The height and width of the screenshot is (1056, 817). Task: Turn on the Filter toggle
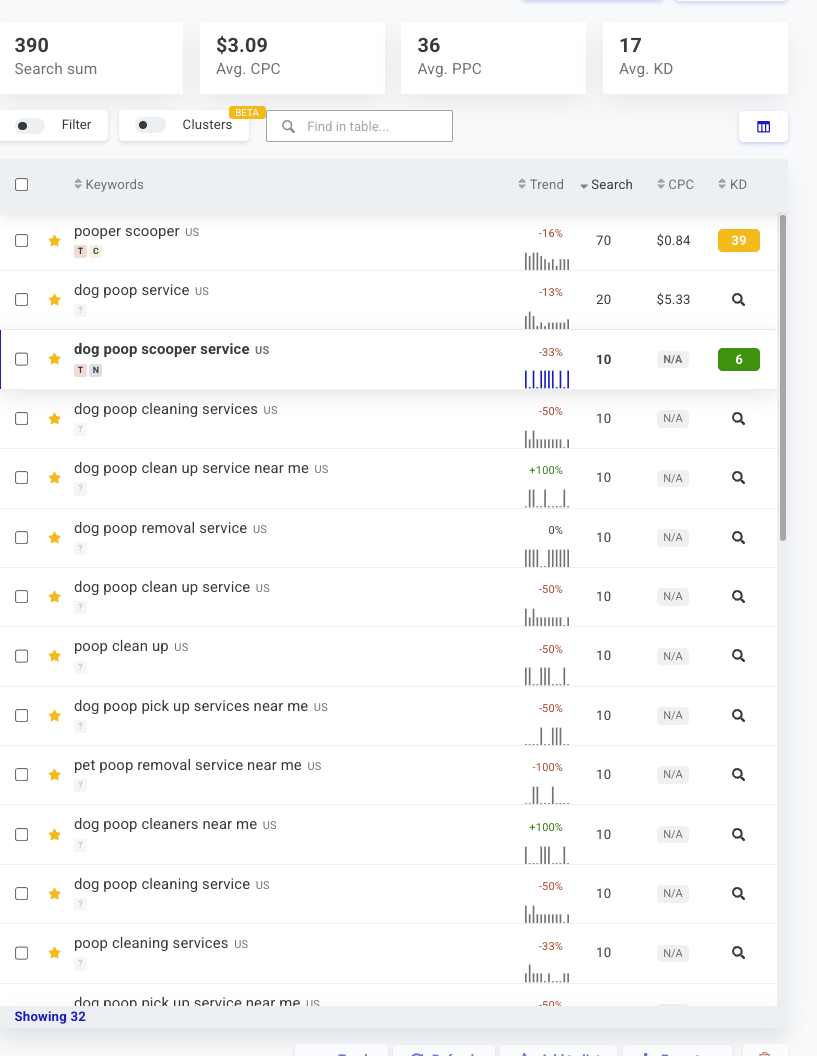30,125
